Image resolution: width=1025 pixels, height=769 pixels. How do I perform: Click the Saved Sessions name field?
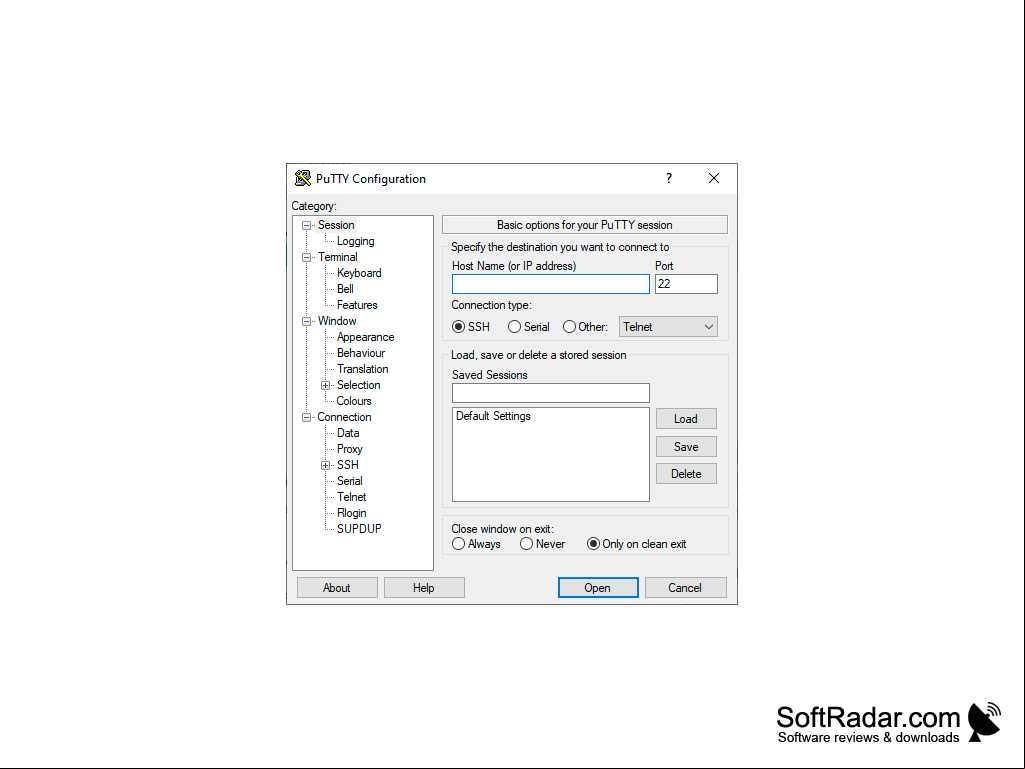pyautogui.click(x=550, y=393)
